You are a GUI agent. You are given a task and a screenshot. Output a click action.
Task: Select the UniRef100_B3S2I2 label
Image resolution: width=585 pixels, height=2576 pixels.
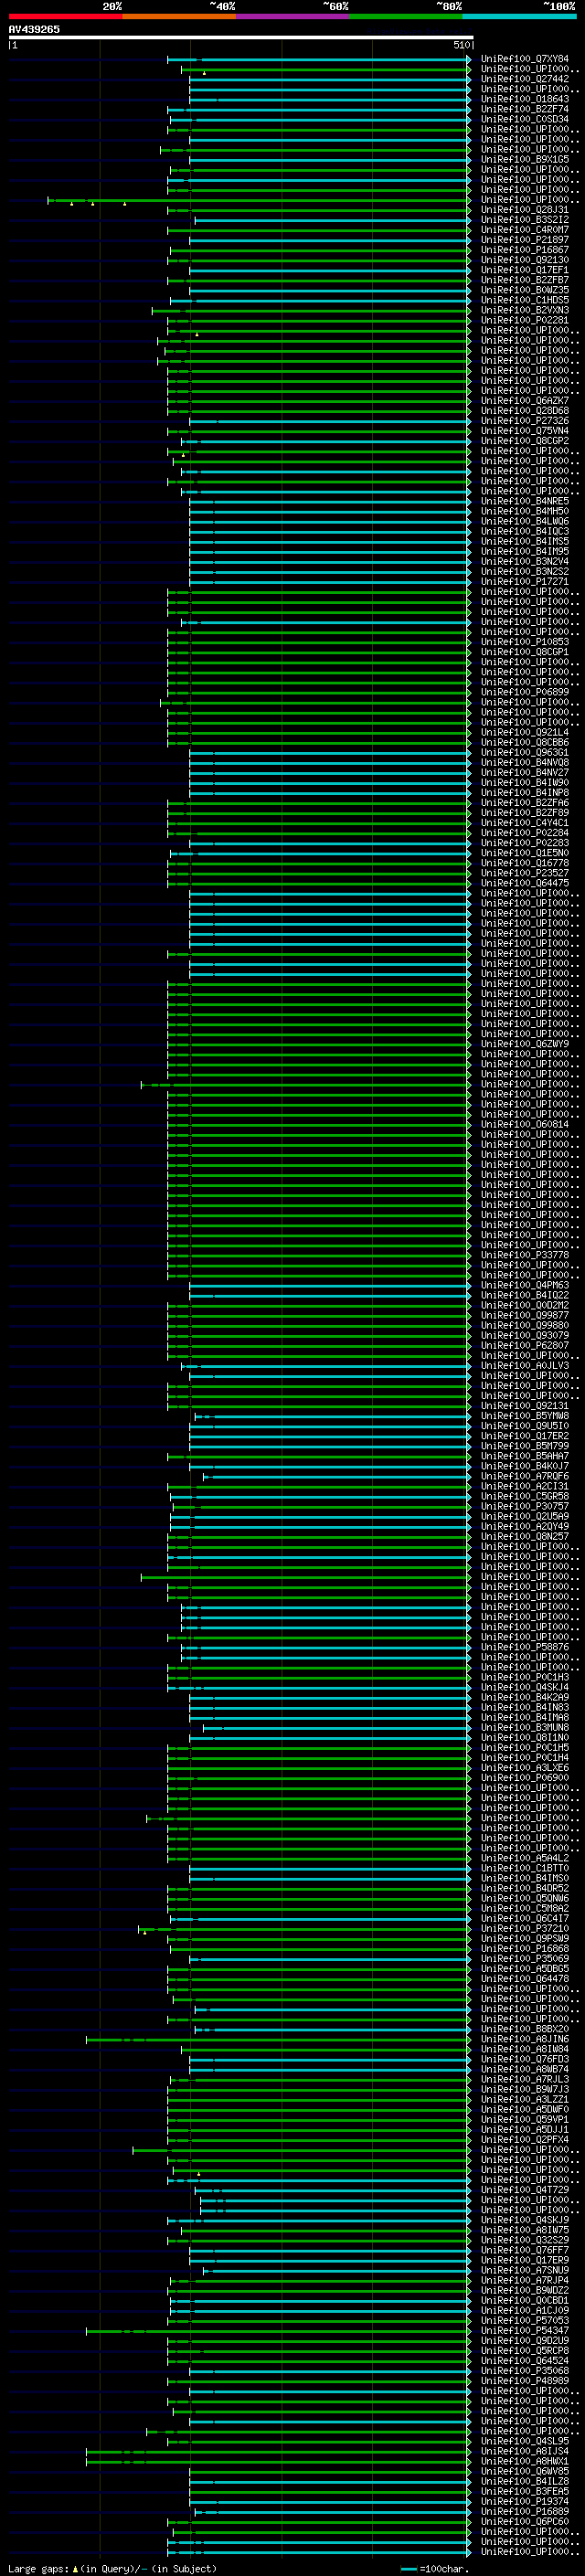click(x=525, y=220)
